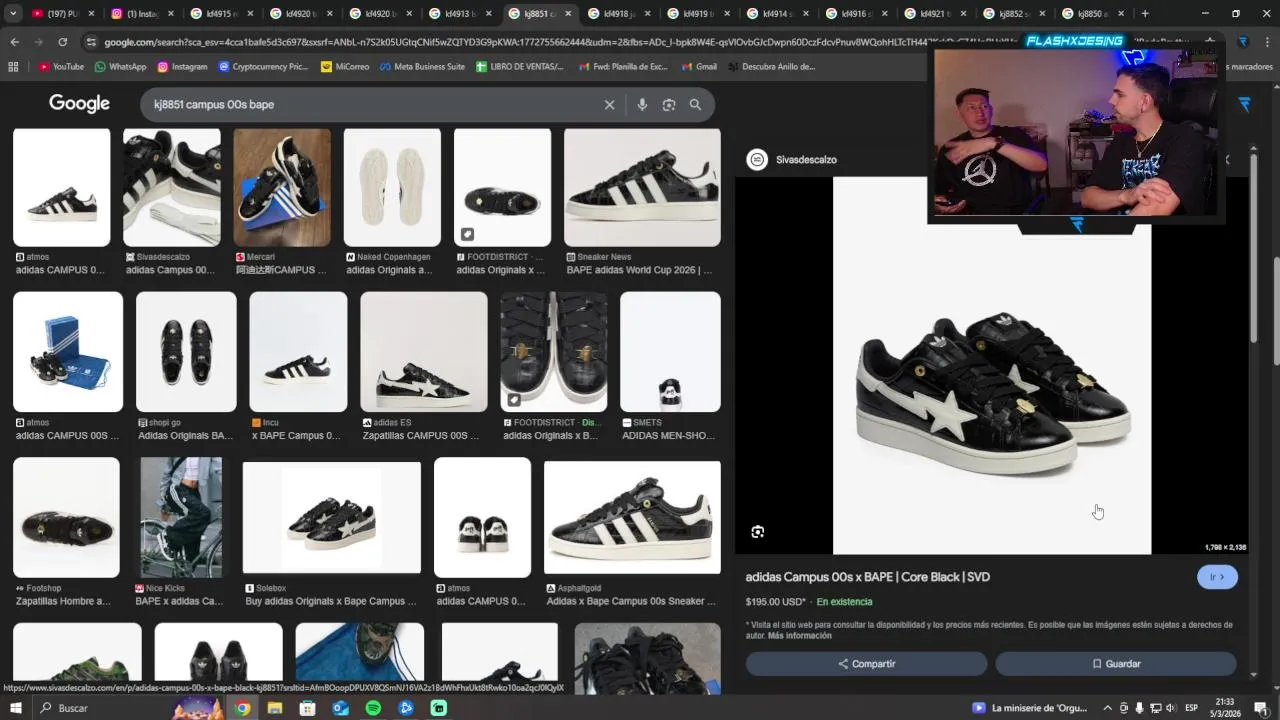
Task: Switch to the kf4918 browser tab
Action: [x=617, y=14]
